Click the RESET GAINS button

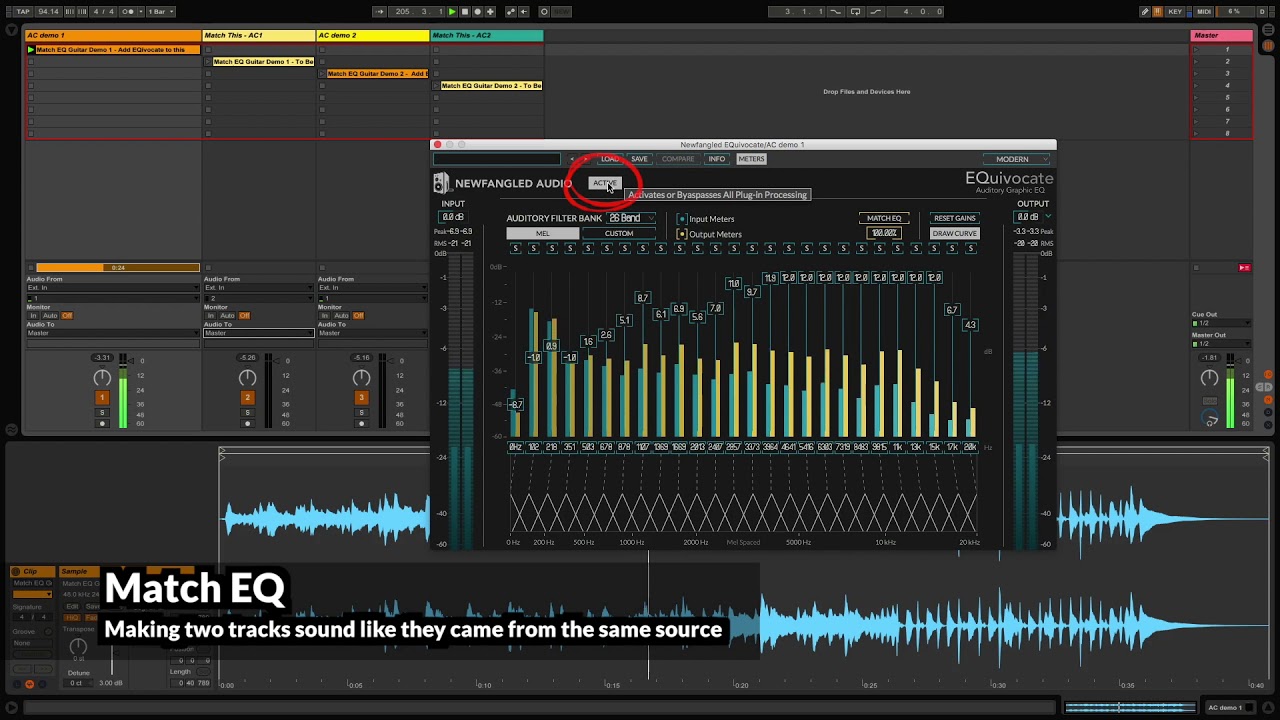coord(954,218)
